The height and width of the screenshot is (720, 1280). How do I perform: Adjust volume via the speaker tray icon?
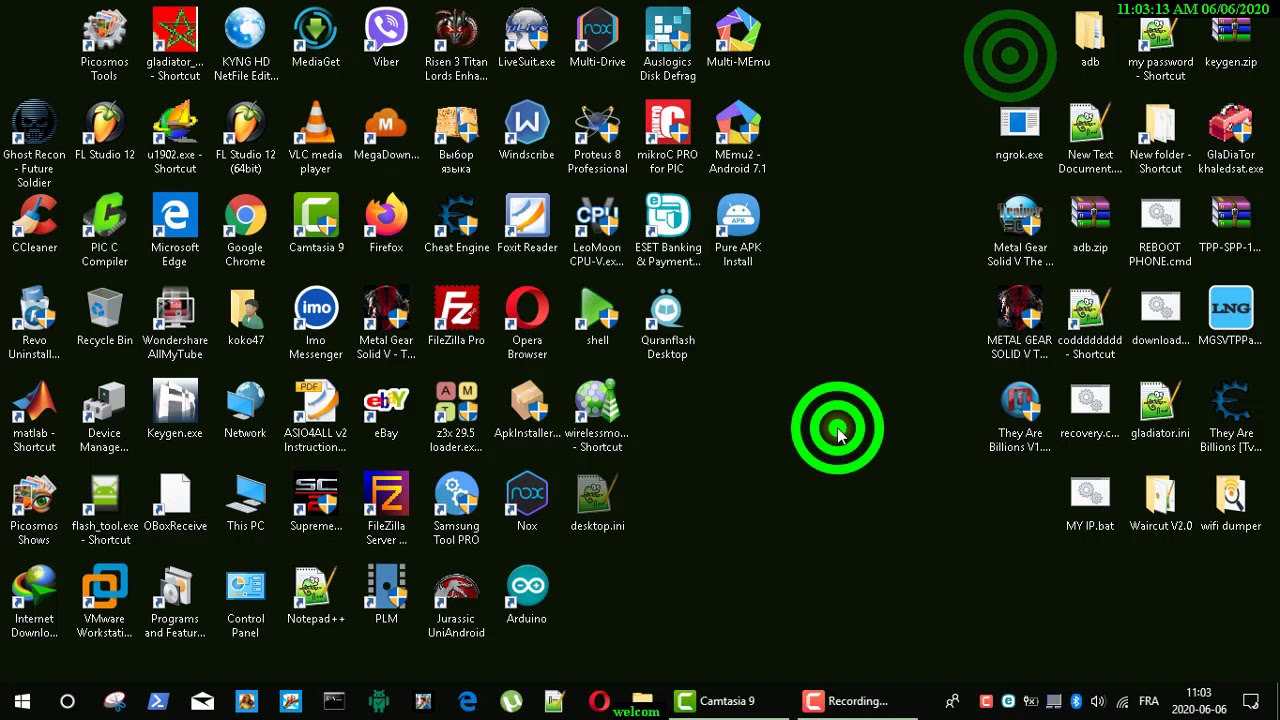pos(1098,701)
